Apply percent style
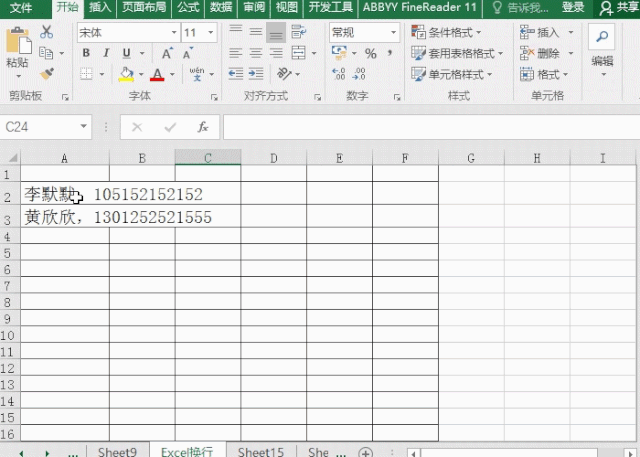The image size is (640, 457). point(371,53)
